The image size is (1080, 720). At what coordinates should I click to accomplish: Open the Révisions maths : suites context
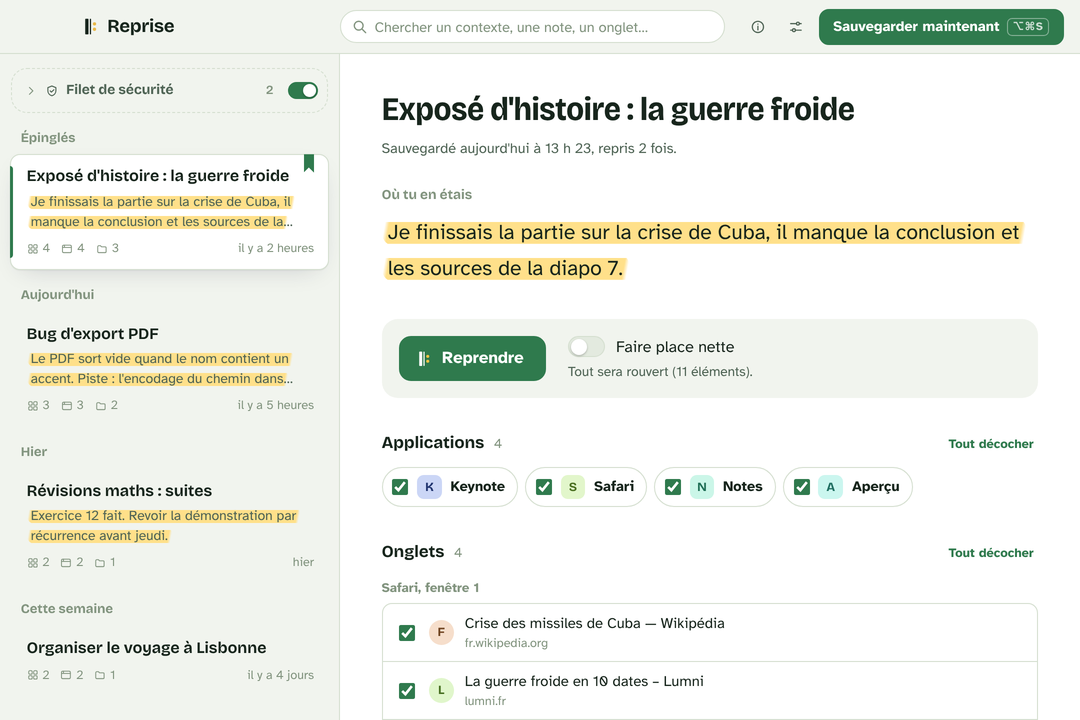coord(169,526)
